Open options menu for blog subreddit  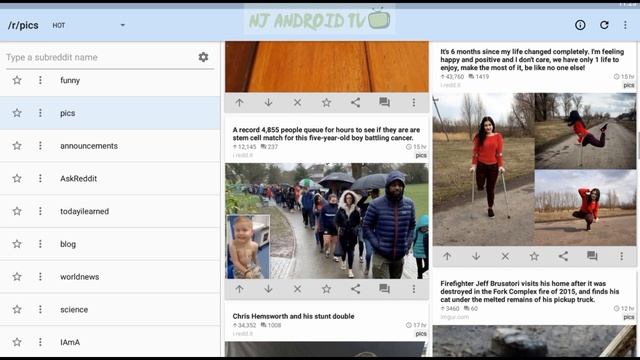pyautogui.click(x=40, y=244)
